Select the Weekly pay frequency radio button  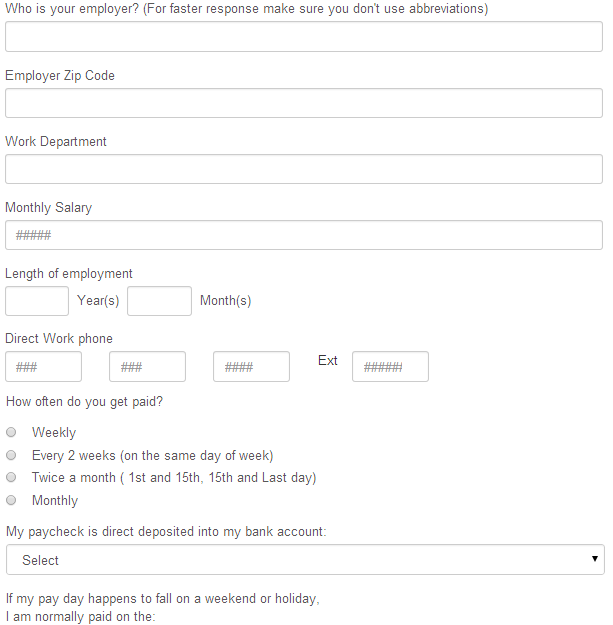pos(11,432)
